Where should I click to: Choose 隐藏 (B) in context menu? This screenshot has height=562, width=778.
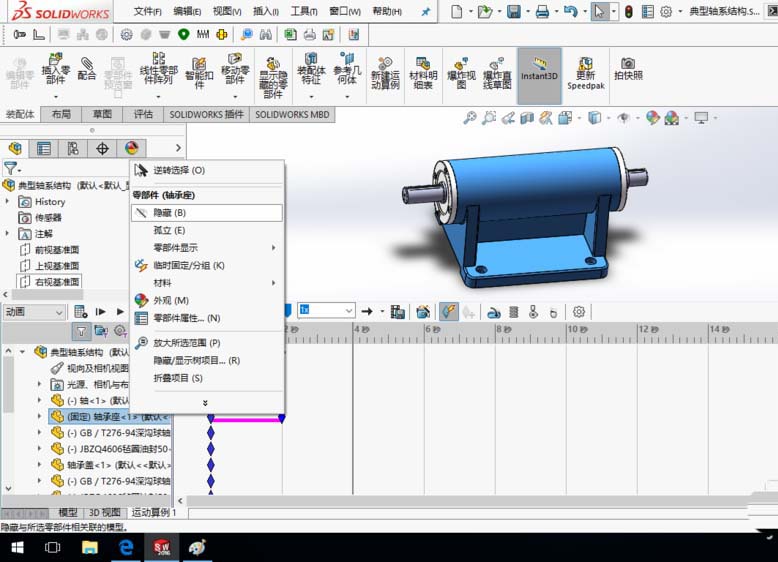pyautogui.click(x=169, y=213)
